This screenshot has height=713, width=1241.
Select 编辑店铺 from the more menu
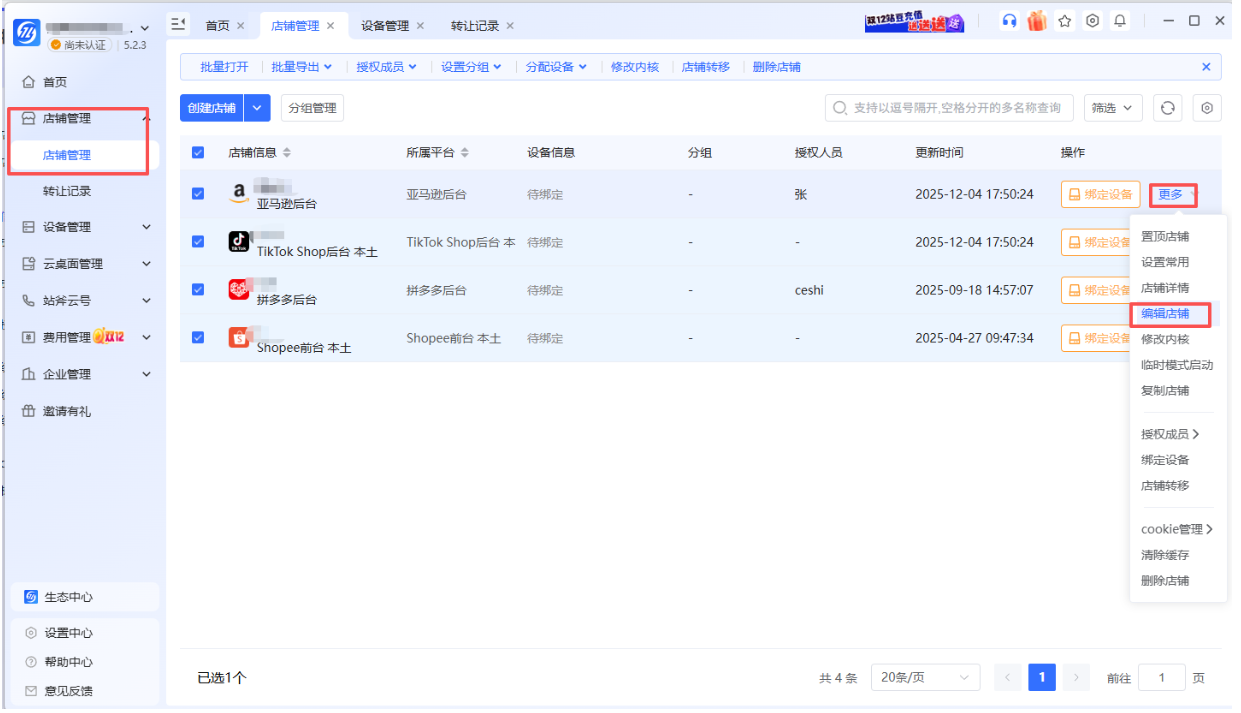tap(1165, 314)
